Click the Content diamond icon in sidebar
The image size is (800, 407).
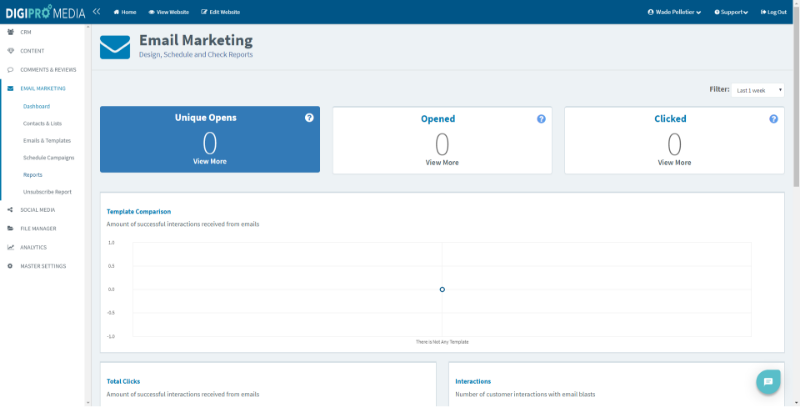10,51
